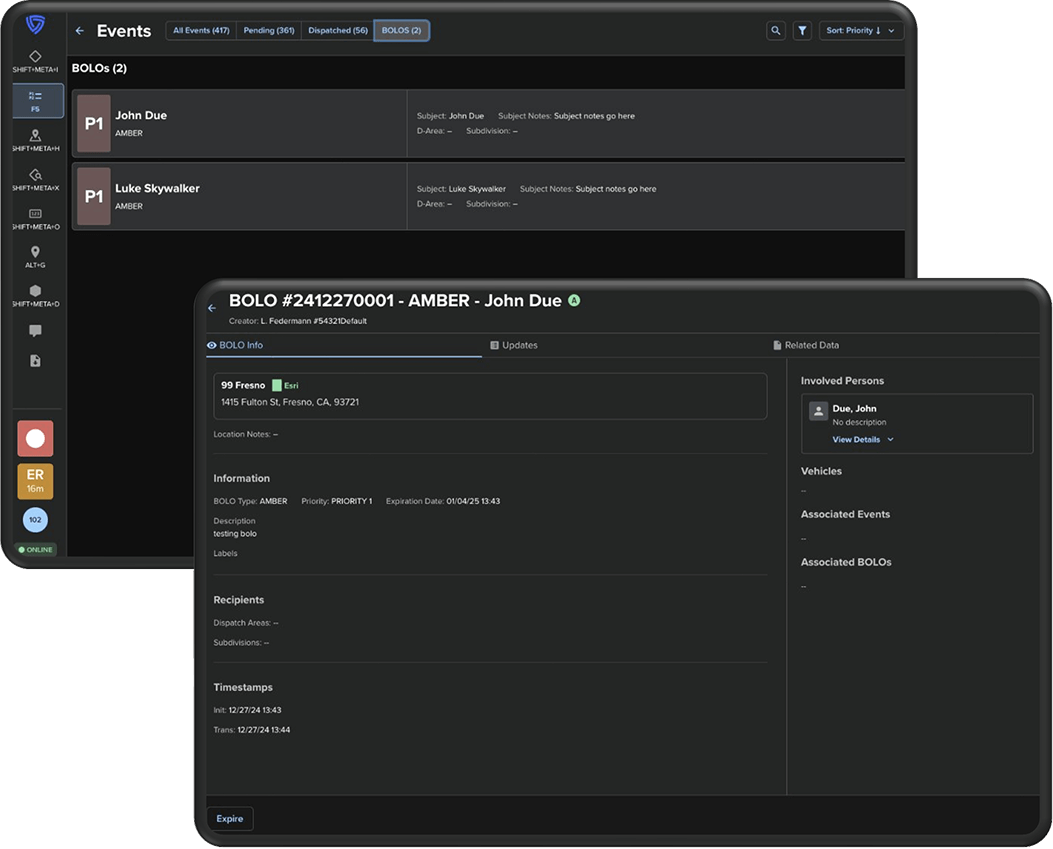Viewport: 1053px width, 849px height.
Task: Go back using the Events back arrow
Action: (80, 31)
